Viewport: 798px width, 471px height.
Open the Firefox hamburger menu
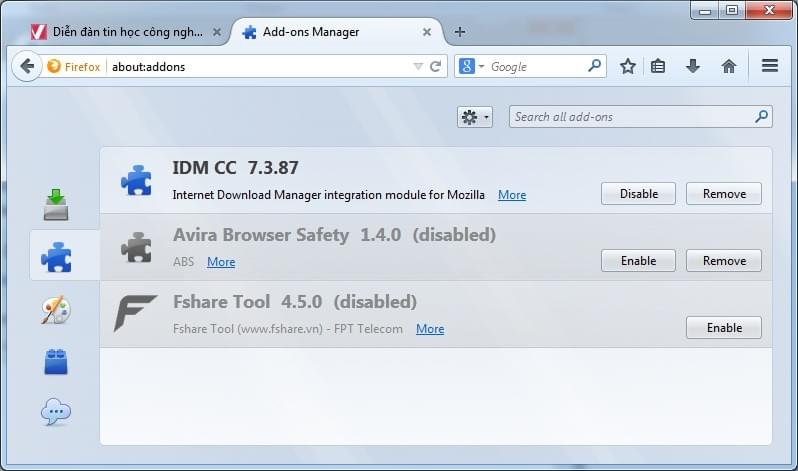(770, 66)
